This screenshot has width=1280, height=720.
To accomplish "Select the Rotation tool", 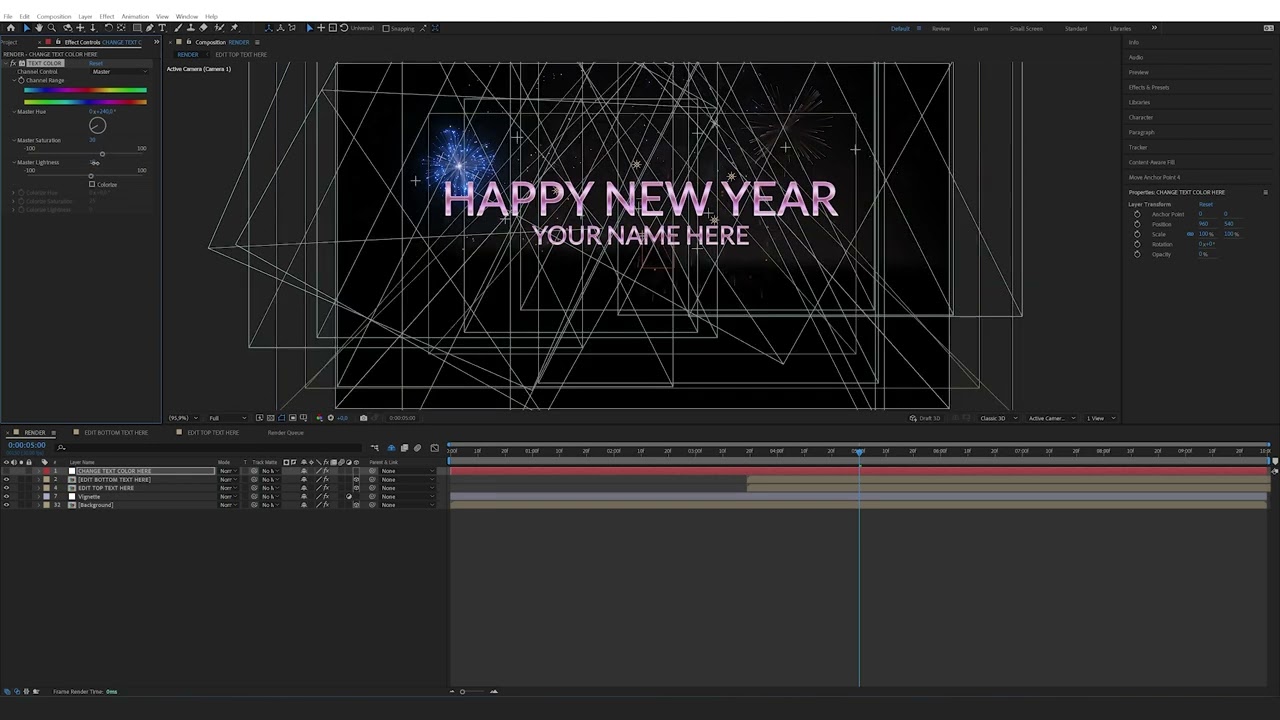I will [x=108, y=28].
